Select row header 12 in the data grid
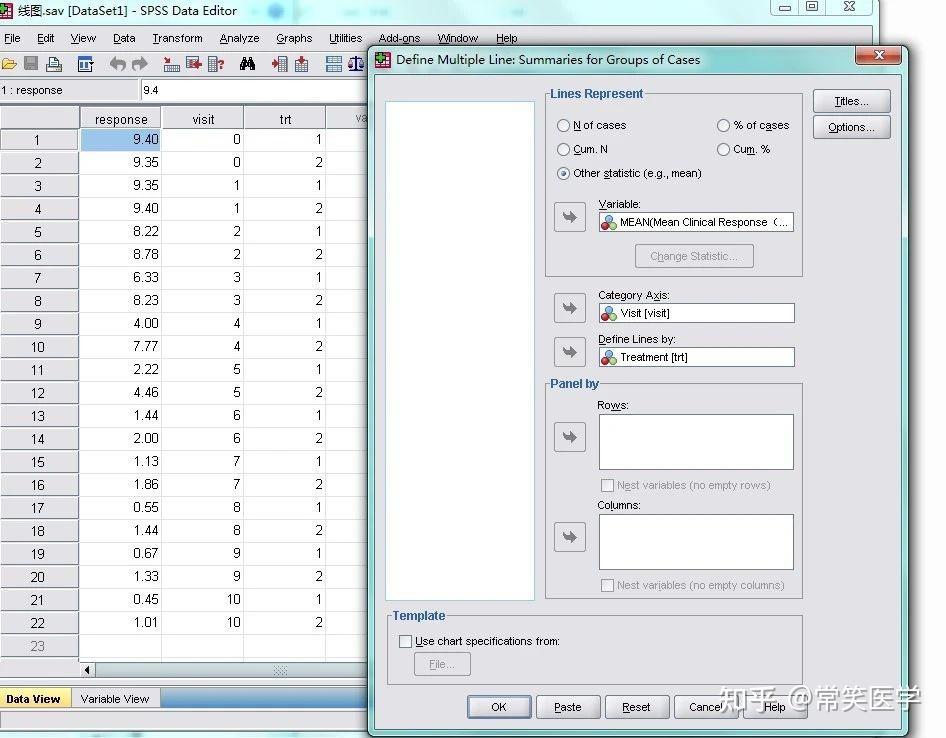 click(39, 393)
